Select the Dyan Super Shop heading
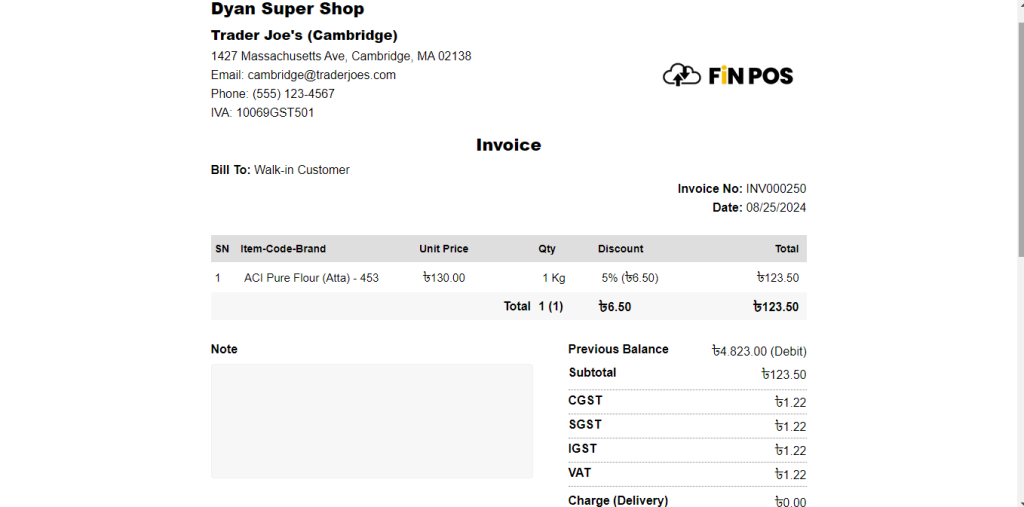The height and width of the screenshot is (507, 1024). (x=287, y=9)
